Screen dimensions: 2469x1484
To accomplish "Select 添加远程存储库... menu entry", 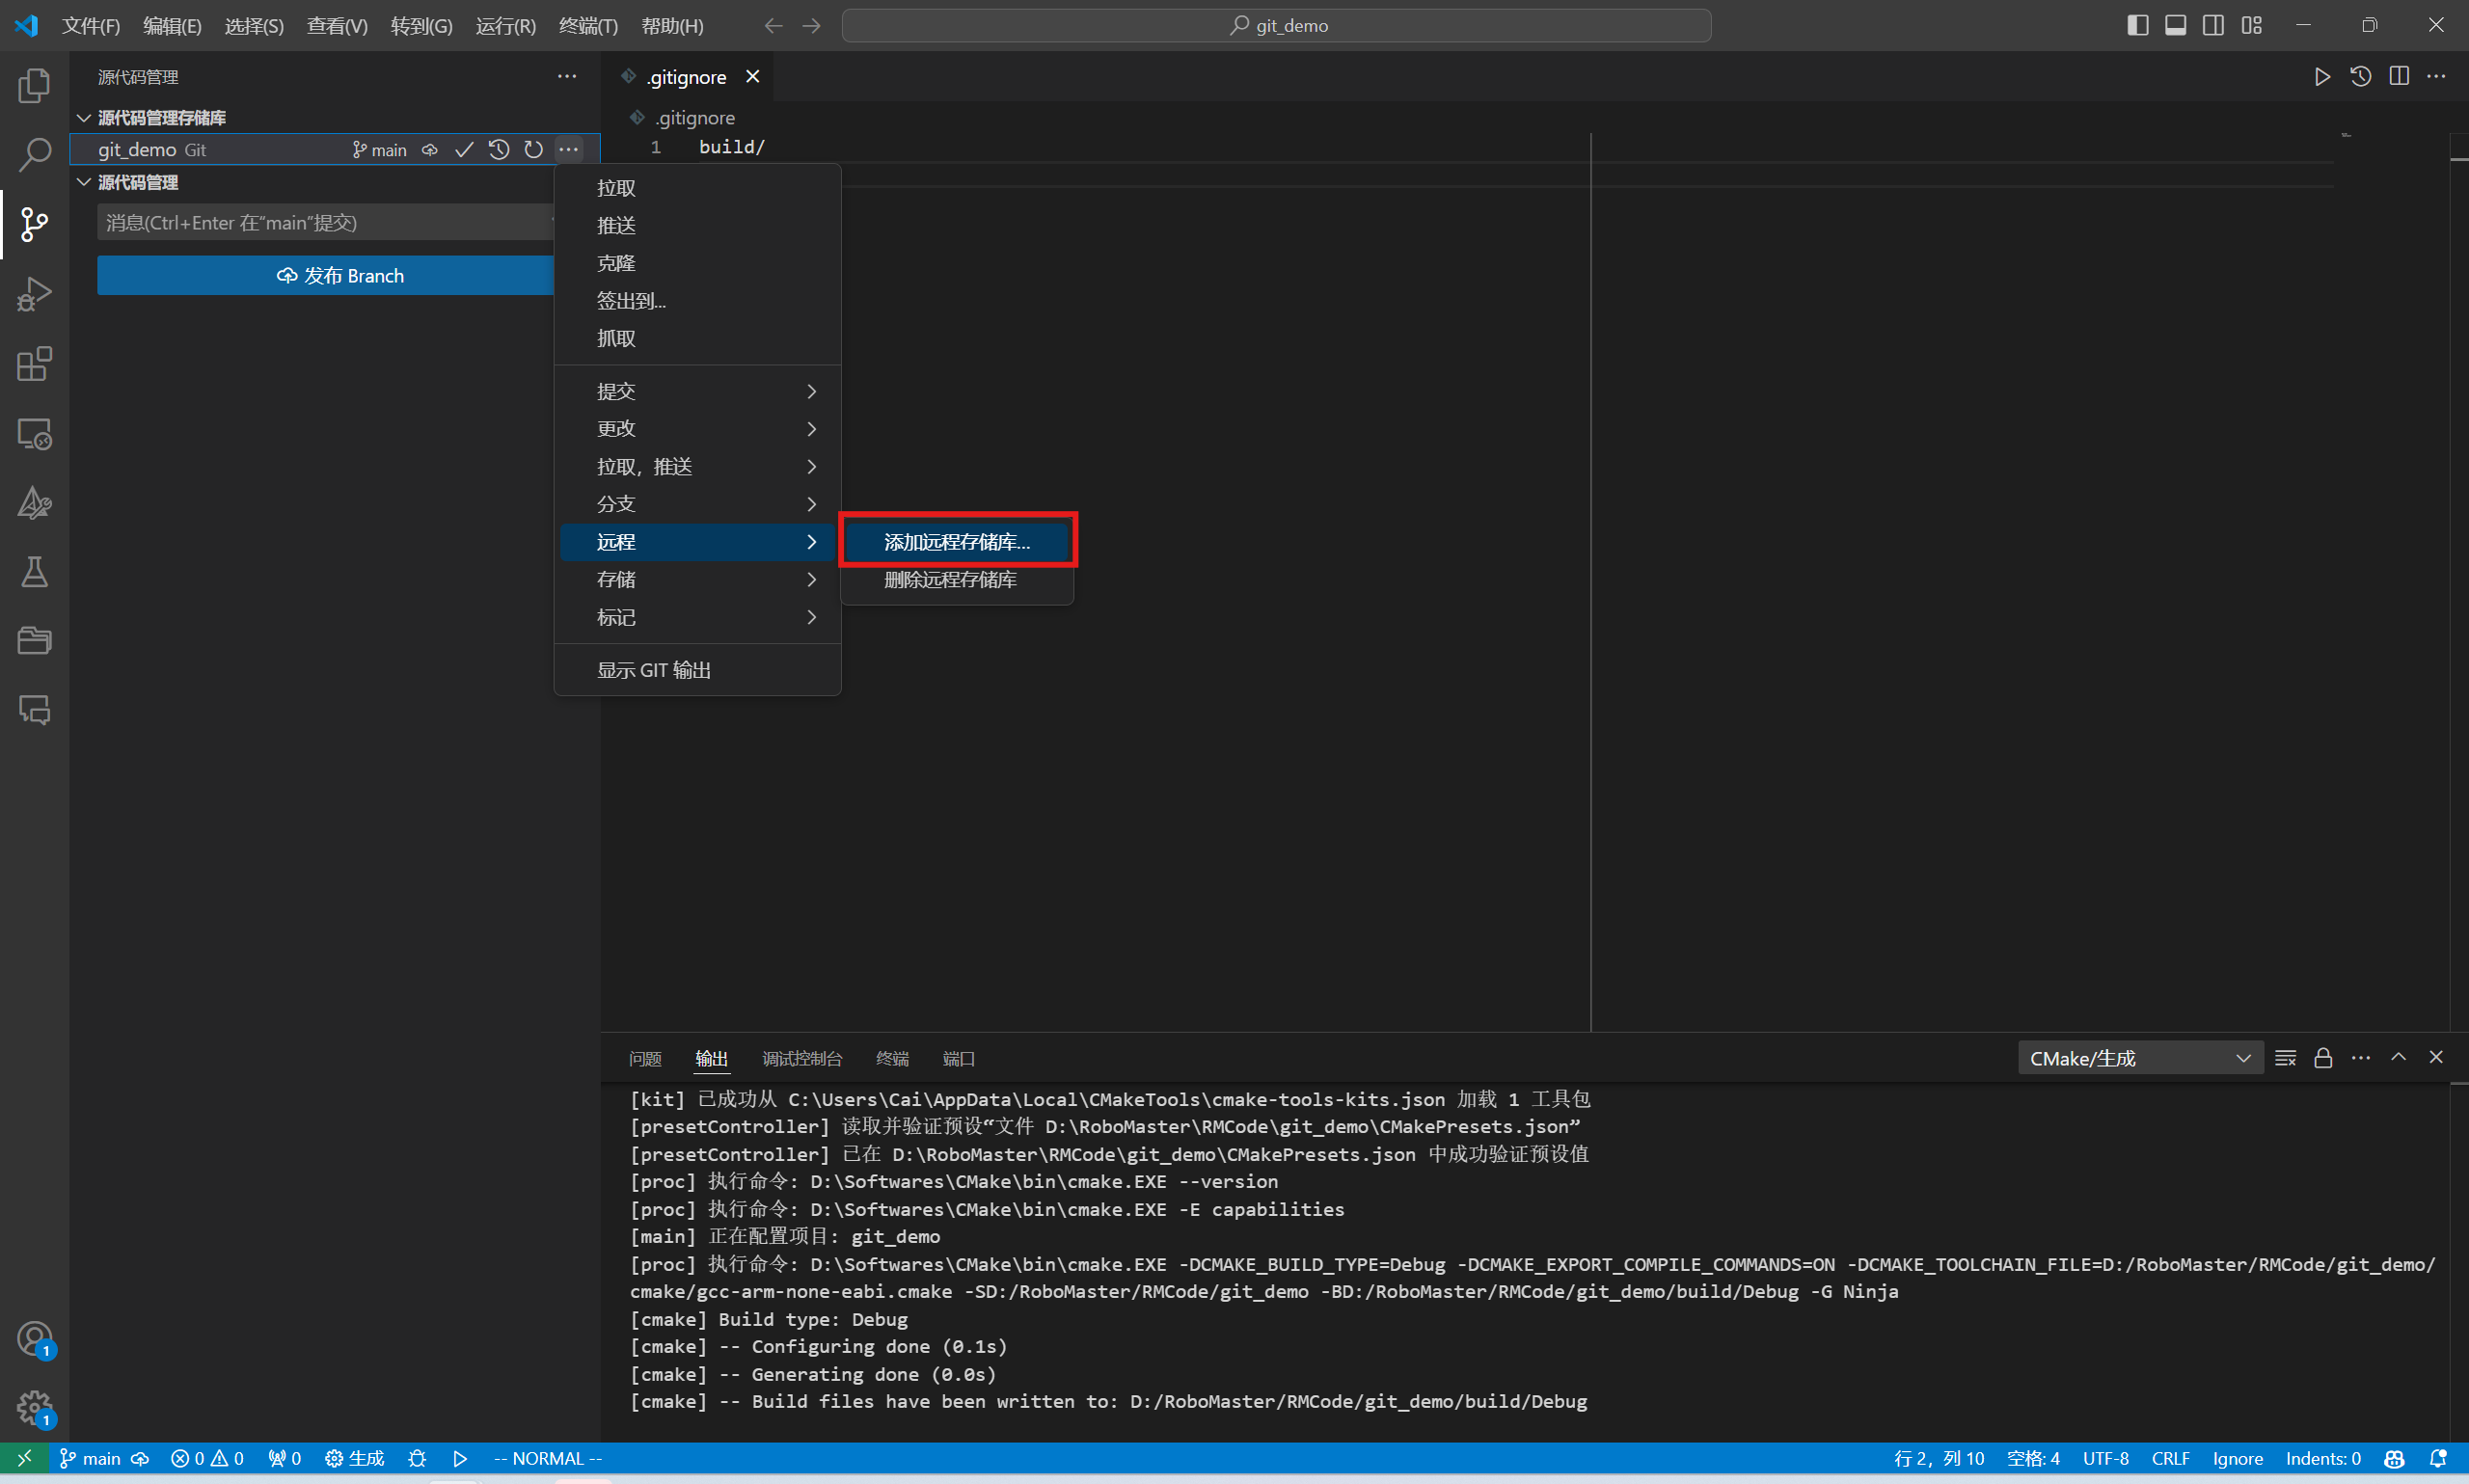I will point(956,542).
